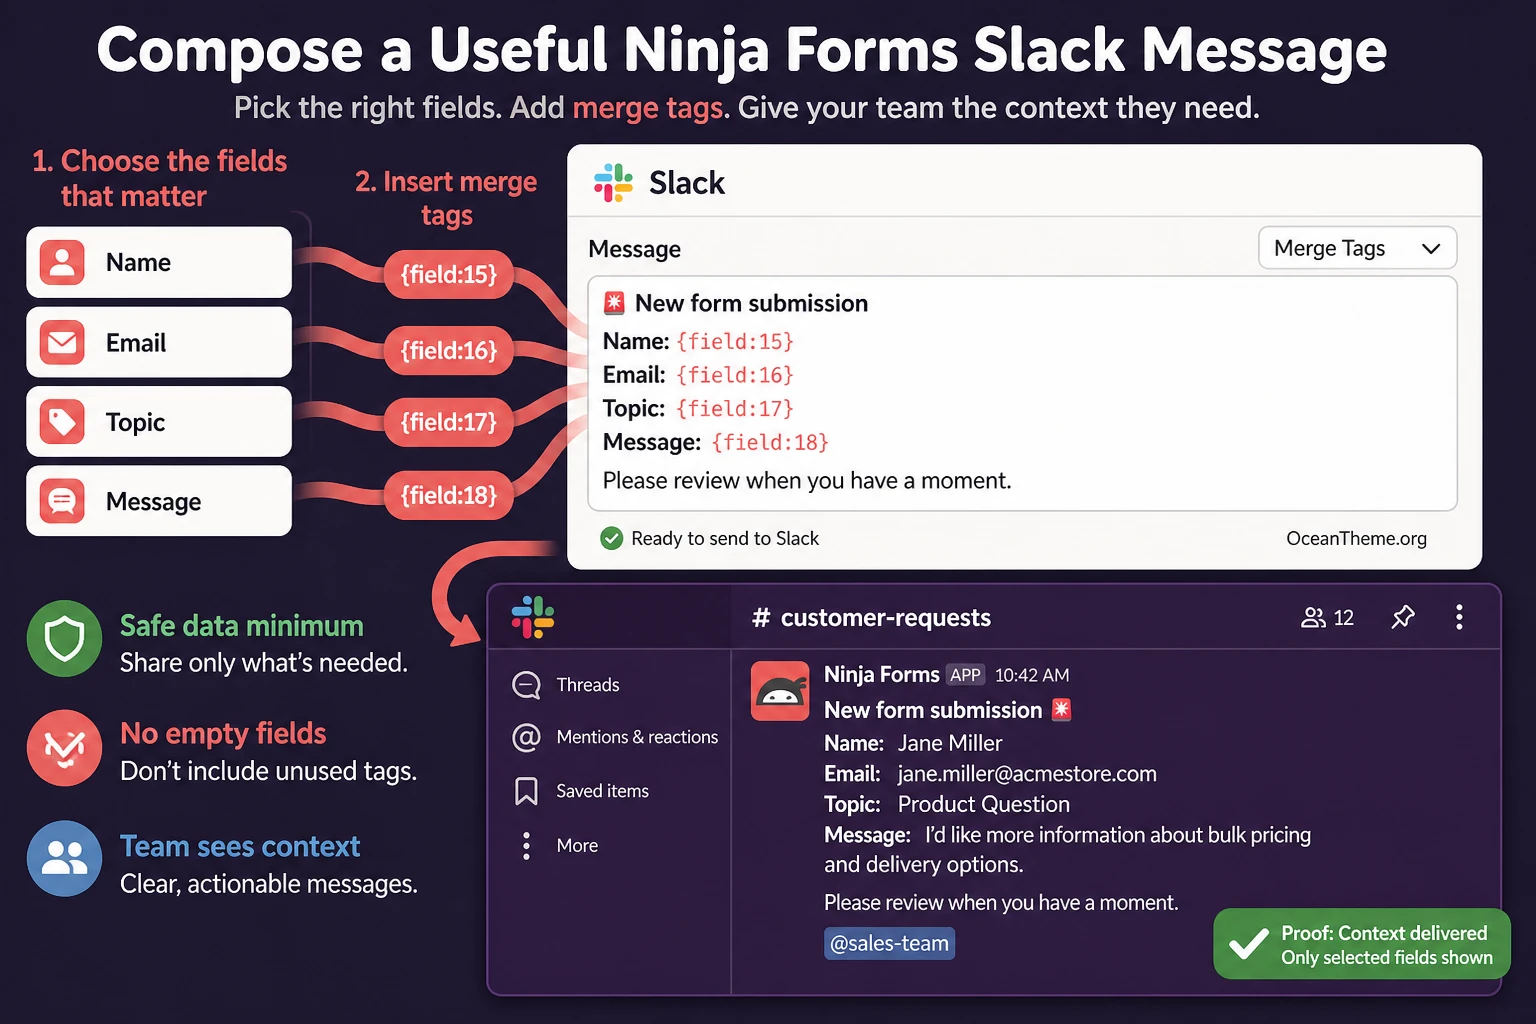Open Mentions & reactions in sidebar

[614, 737]
